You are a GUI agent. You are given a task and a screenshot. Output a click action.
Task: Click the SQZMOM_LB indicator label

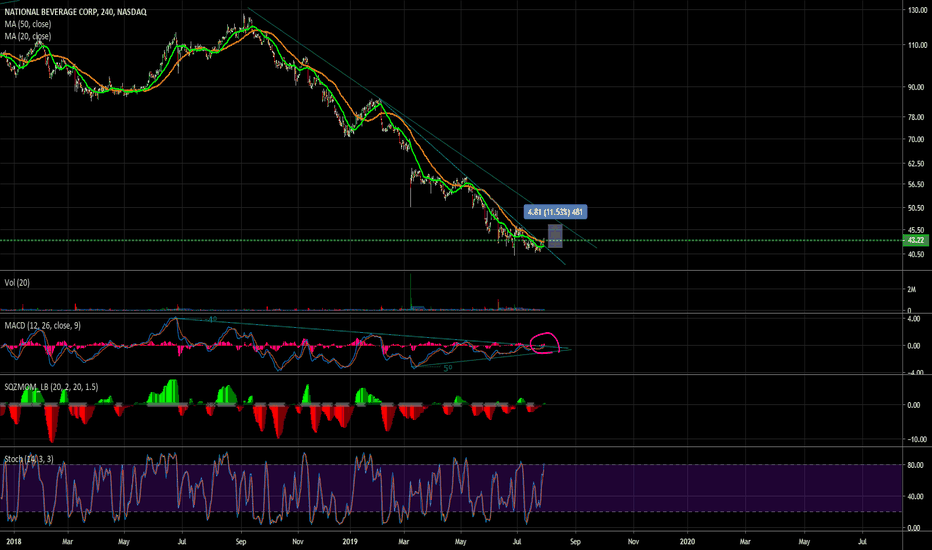tap(51, 387)
